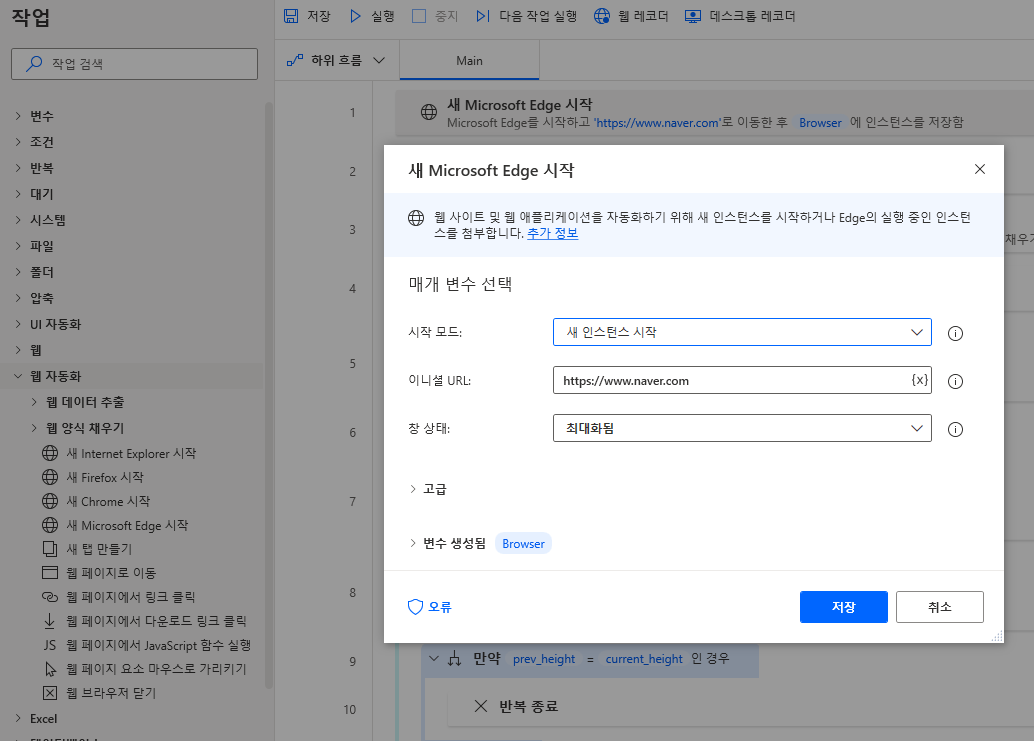
Task: Click the shield 오류 icon in dialog
Action: pyautogui.click(x=415, y=607)
